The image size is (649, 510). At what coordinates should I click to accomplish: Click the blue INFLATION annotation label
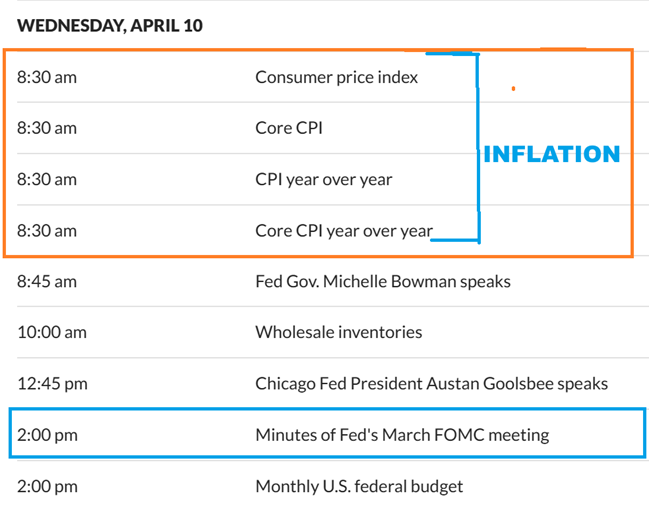click(551, 154)
